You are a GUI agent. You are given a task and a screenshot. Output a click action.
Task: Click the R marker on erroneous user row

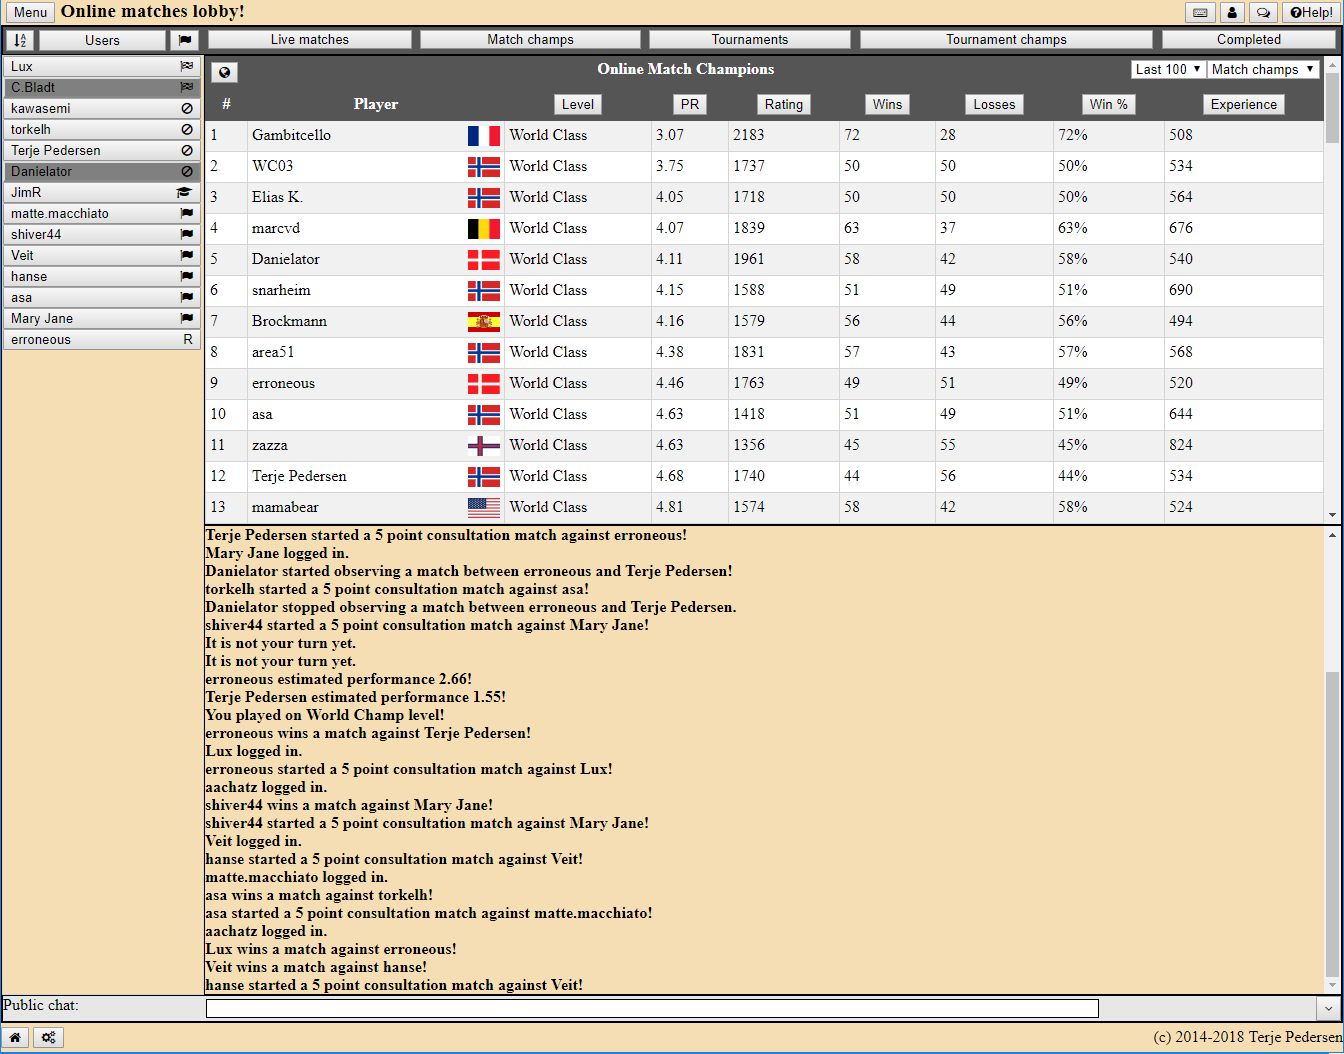188,339
